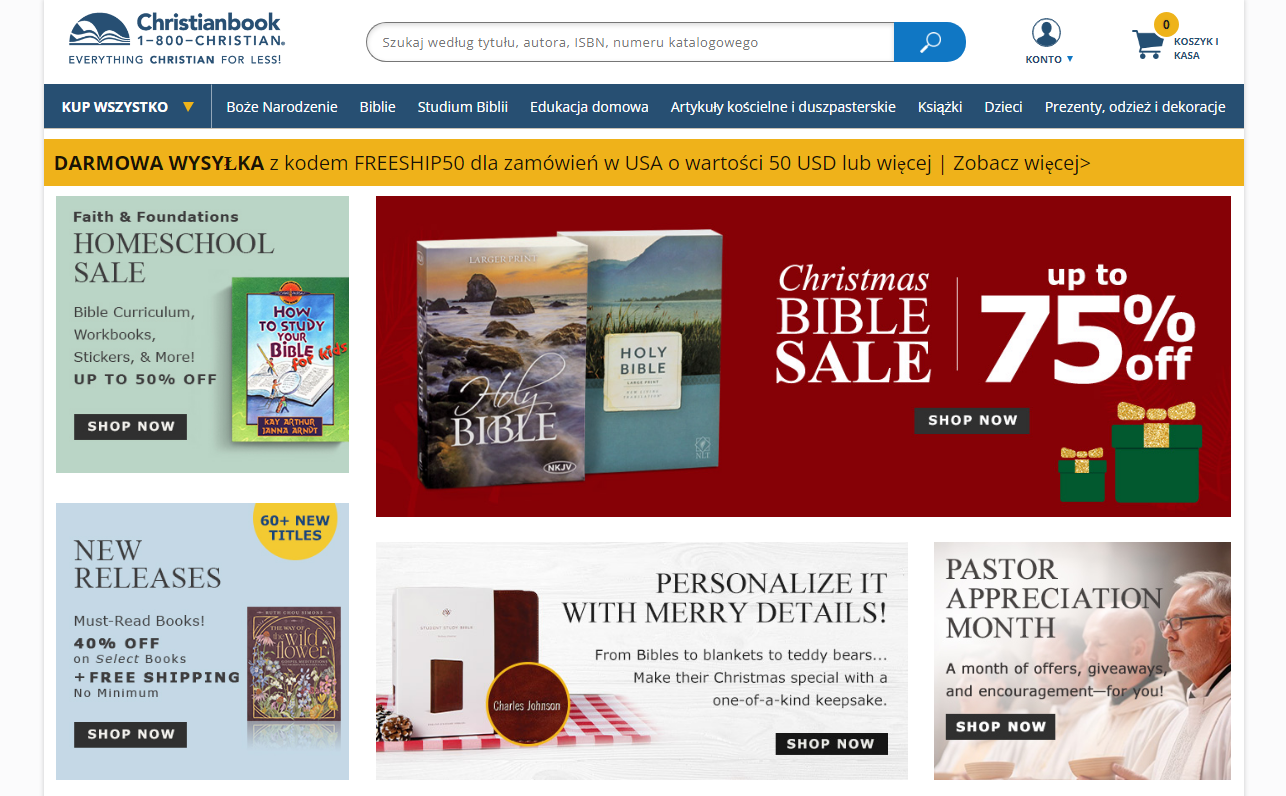Screen dimensions: 1286x796
Task: Click Shop Now under New Releases
Action: (130, 734)
